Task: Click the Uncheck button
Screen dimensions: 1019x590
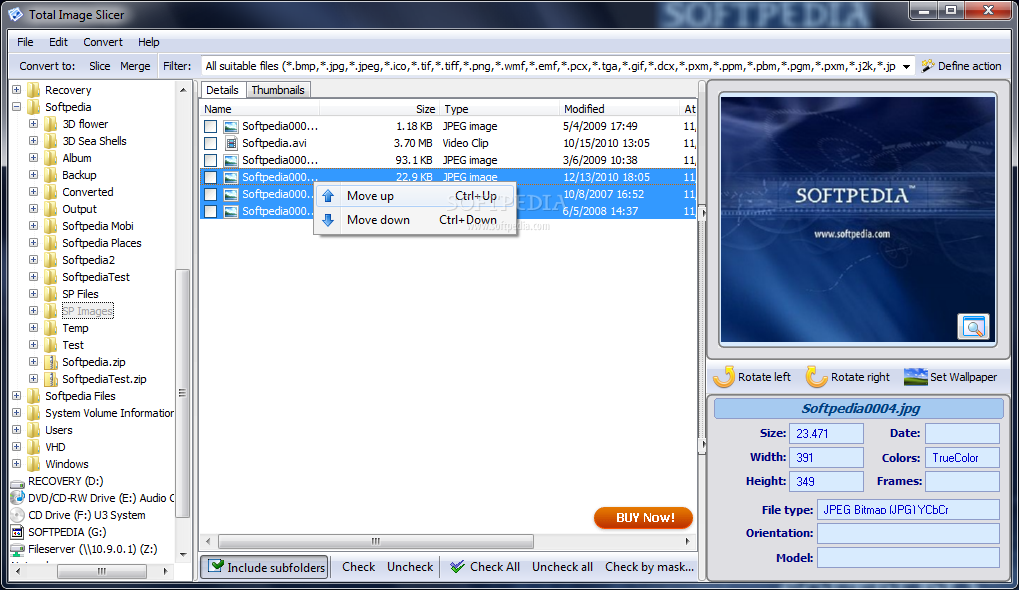Action: 410,567
